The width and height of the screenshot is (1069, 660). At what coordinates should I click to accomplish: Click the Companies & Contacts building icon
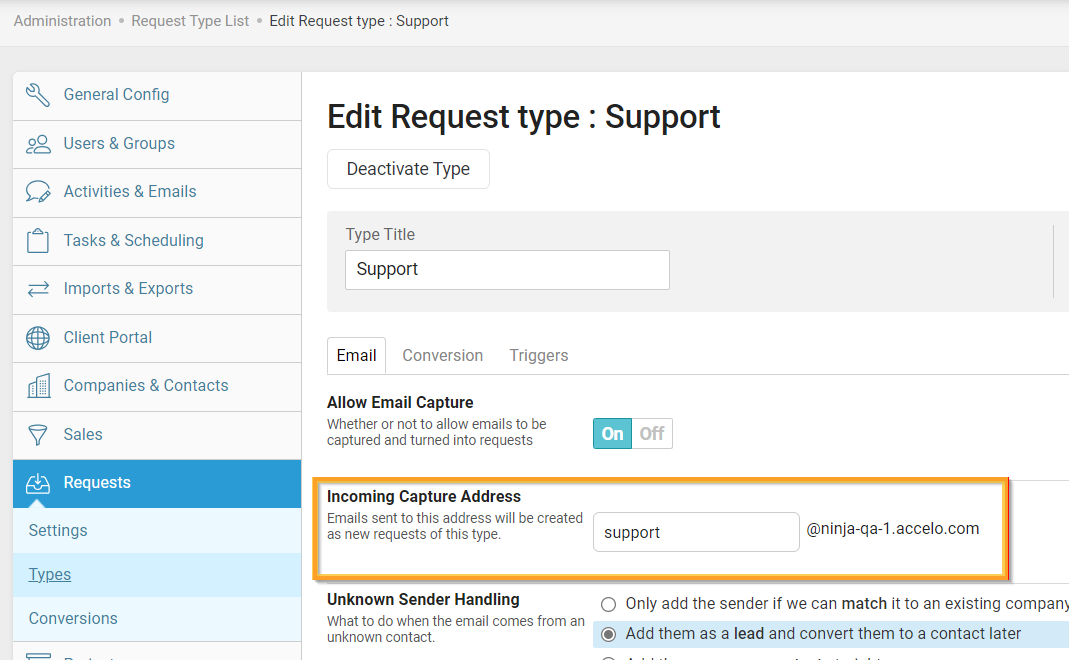(38, 386)
